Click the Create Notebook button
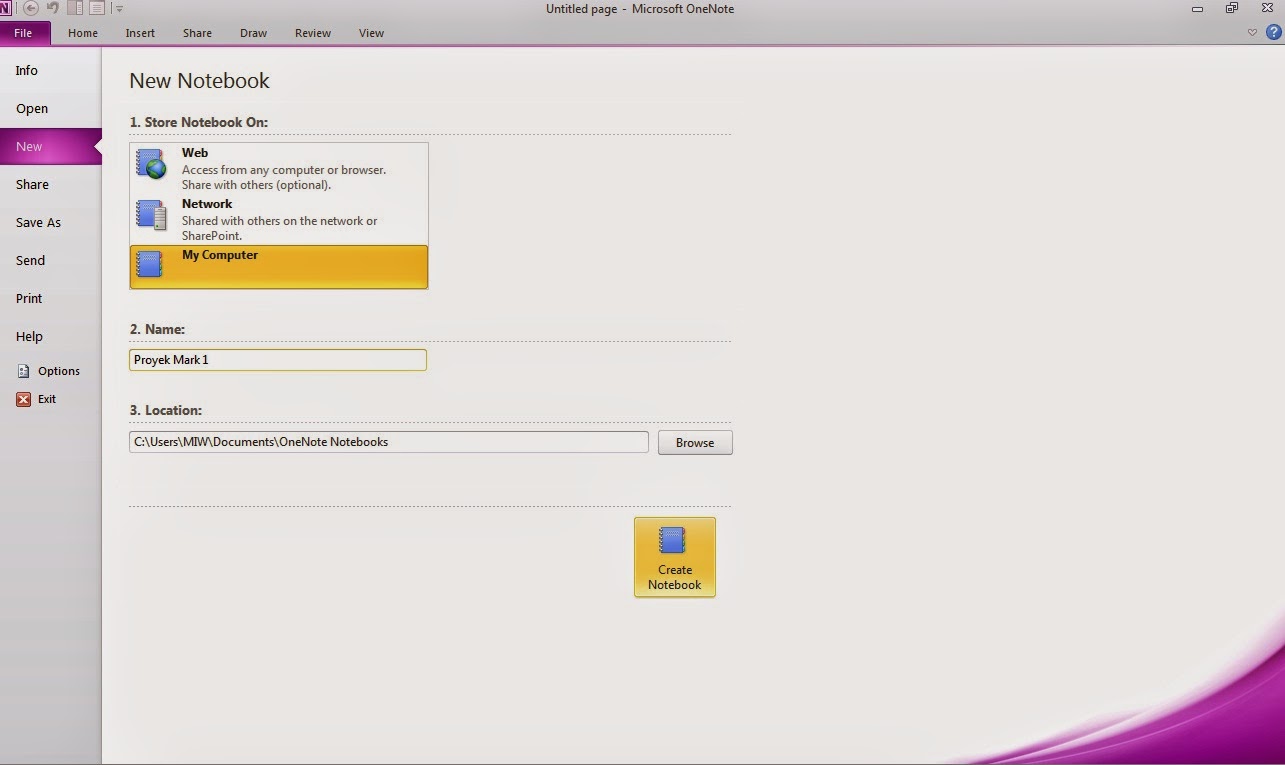This screenshot has height=765, width=1285. point(675,557)
